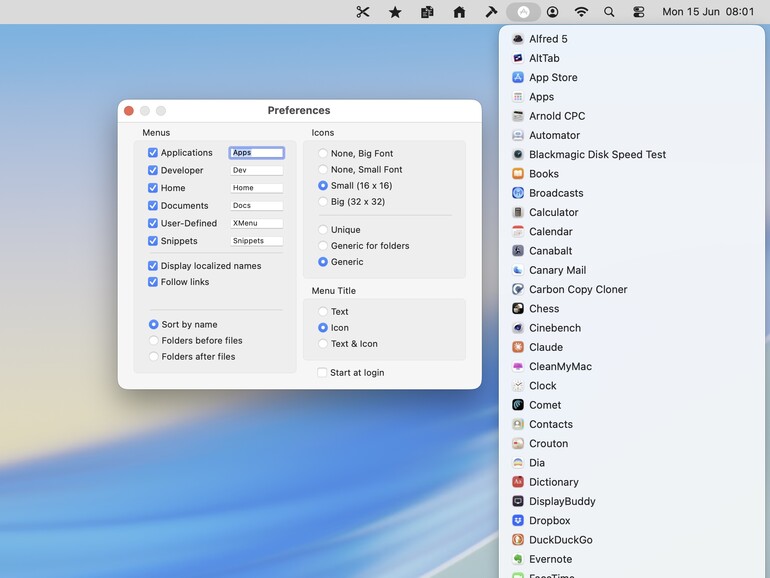Close the Preferences window
The width and height of the screenshot is (770, 578).
pyautogui.click(x=129, y=111)
